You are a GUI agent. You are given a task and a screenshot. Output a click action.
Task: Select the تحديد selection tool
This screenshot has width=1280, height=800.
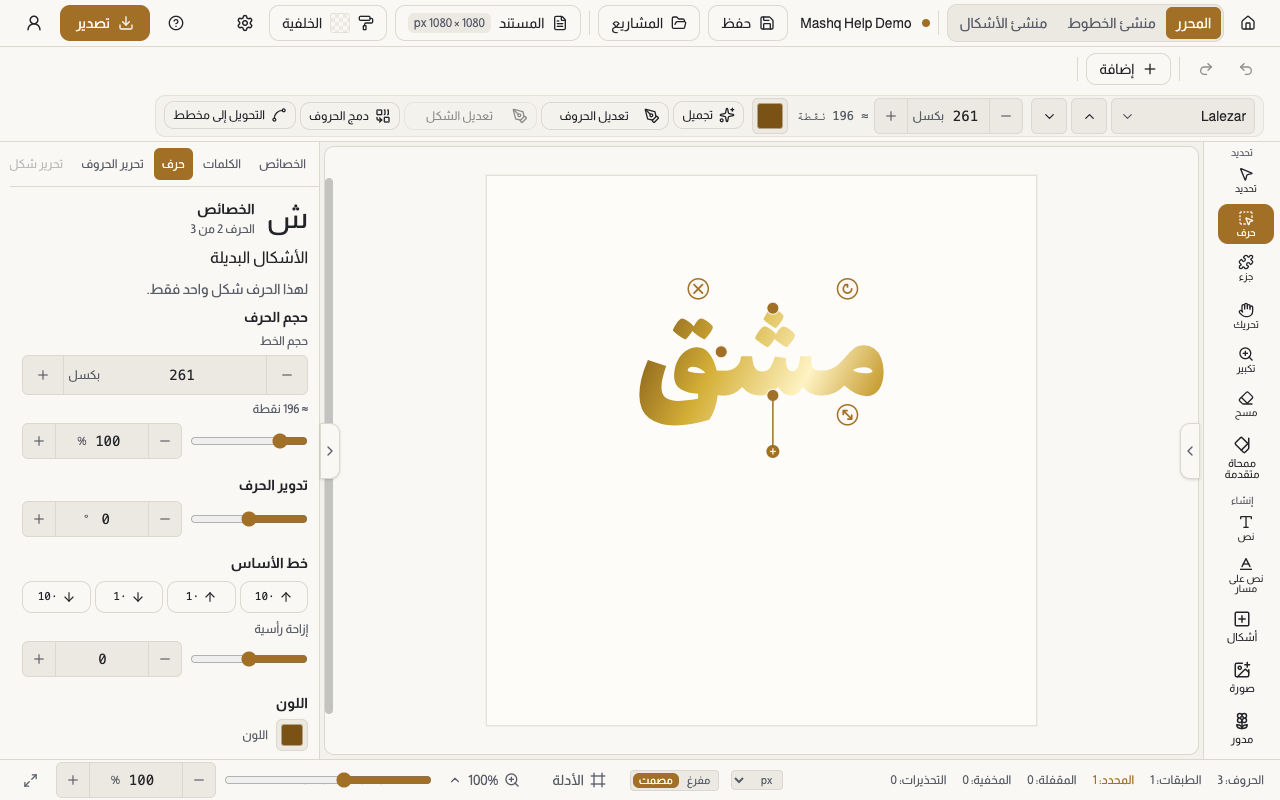coord(1245,180)
